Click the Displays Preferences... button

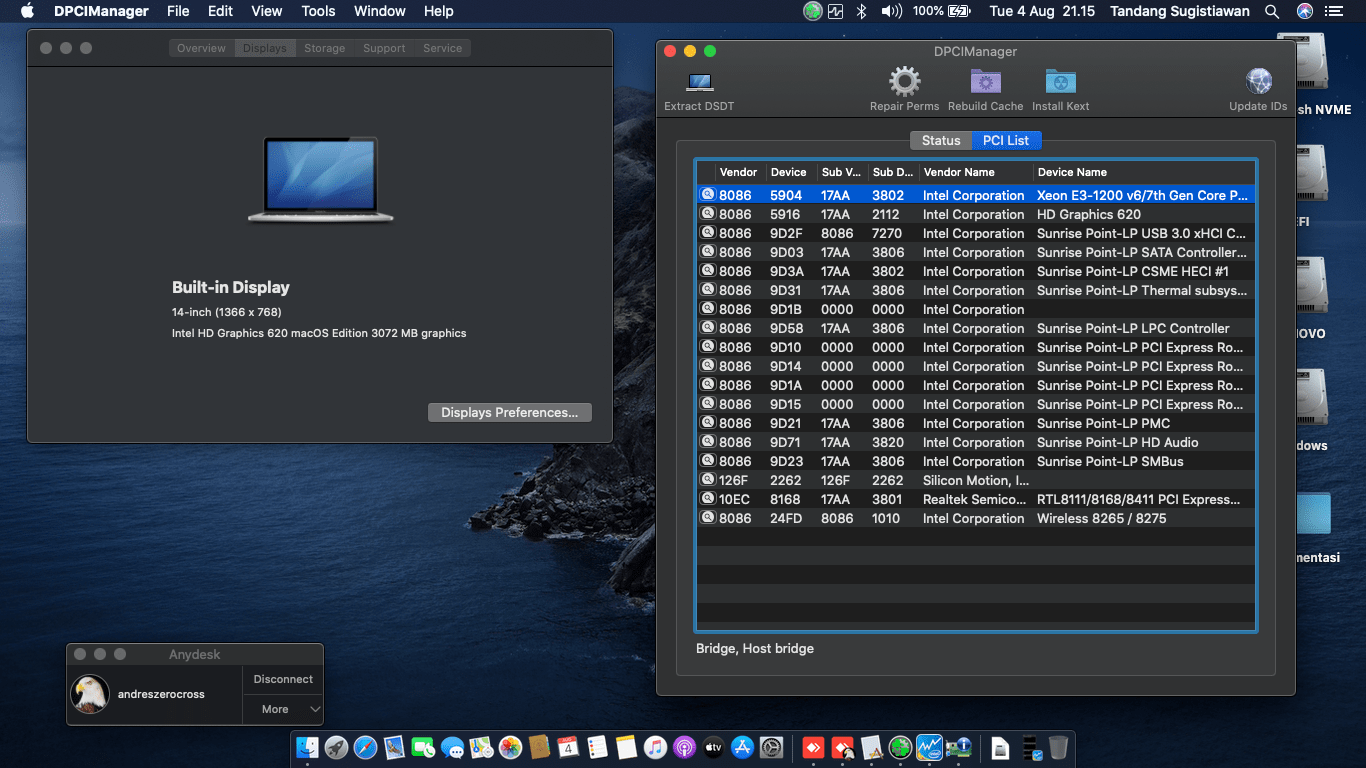click(x=509, y=412)
